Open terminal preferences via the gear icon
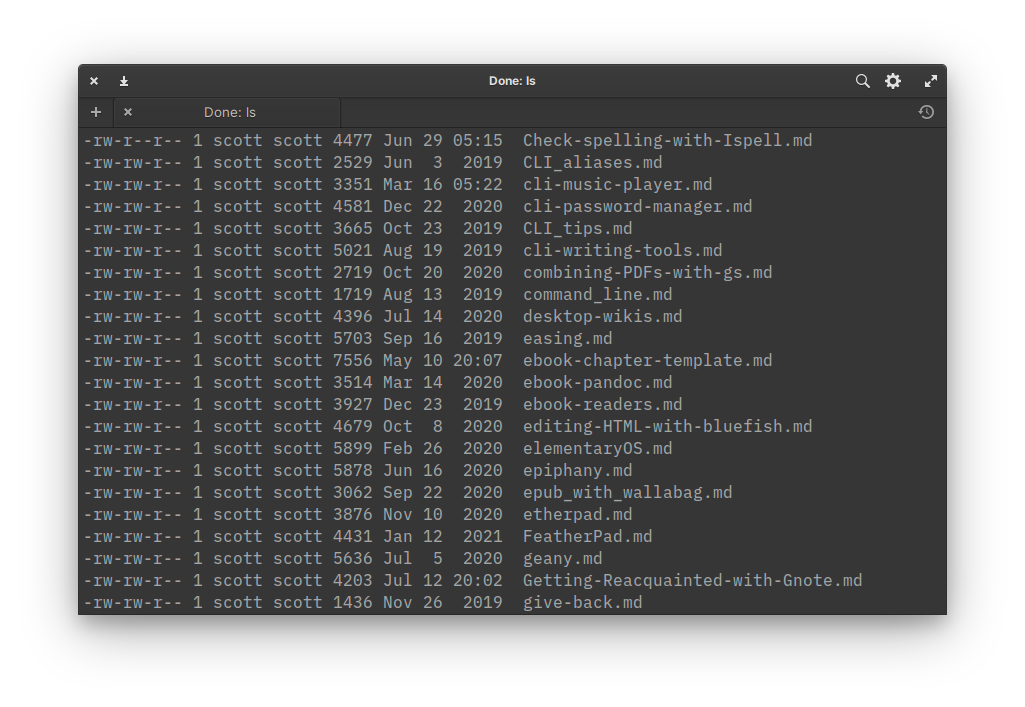 892,81
